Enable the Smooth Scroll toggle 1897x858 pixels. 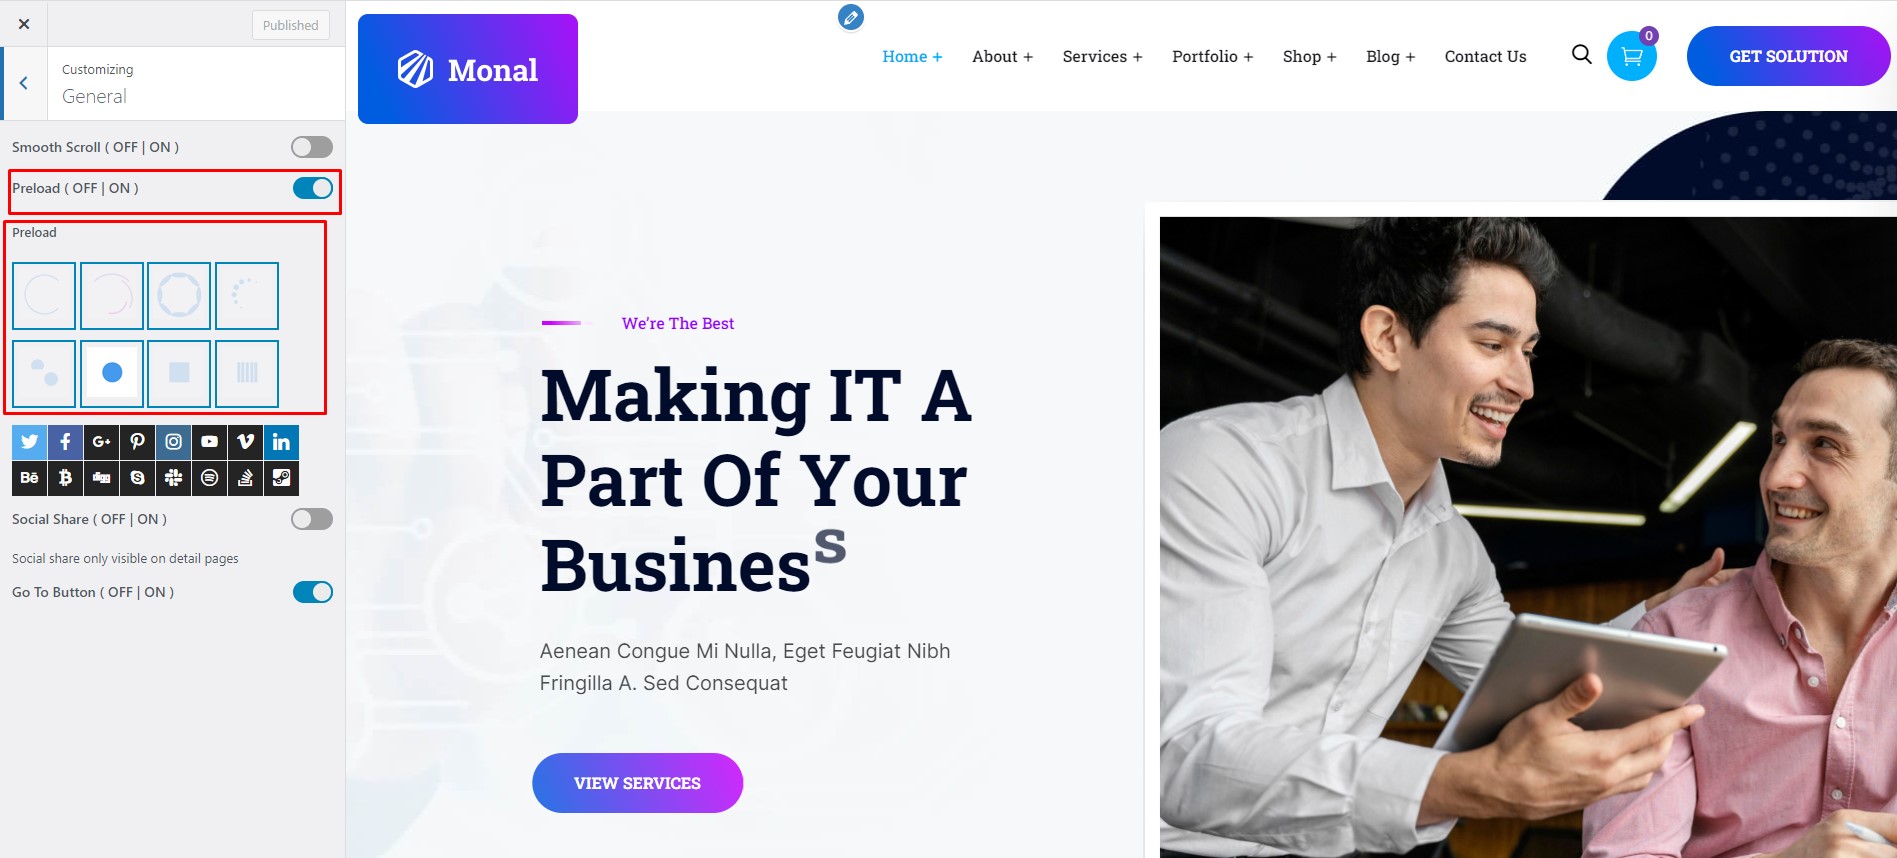[x=312, y=147]
